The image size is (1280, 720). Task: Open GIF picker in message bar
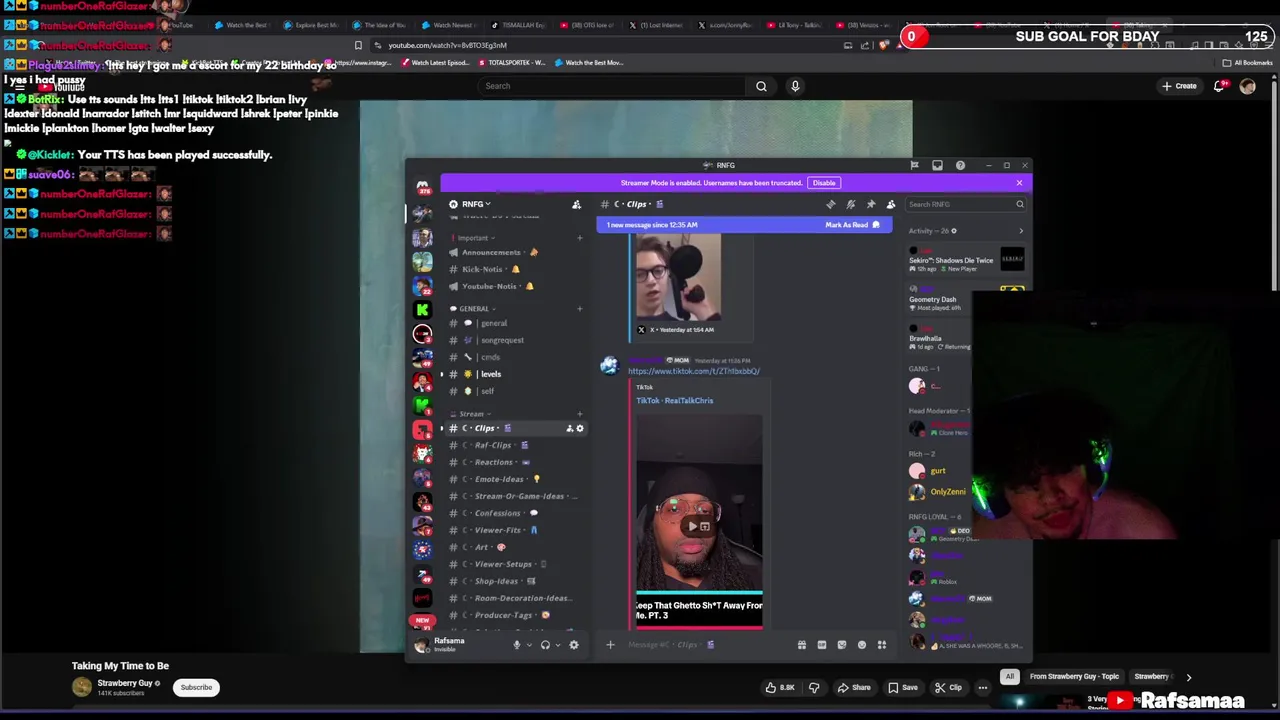822,645
